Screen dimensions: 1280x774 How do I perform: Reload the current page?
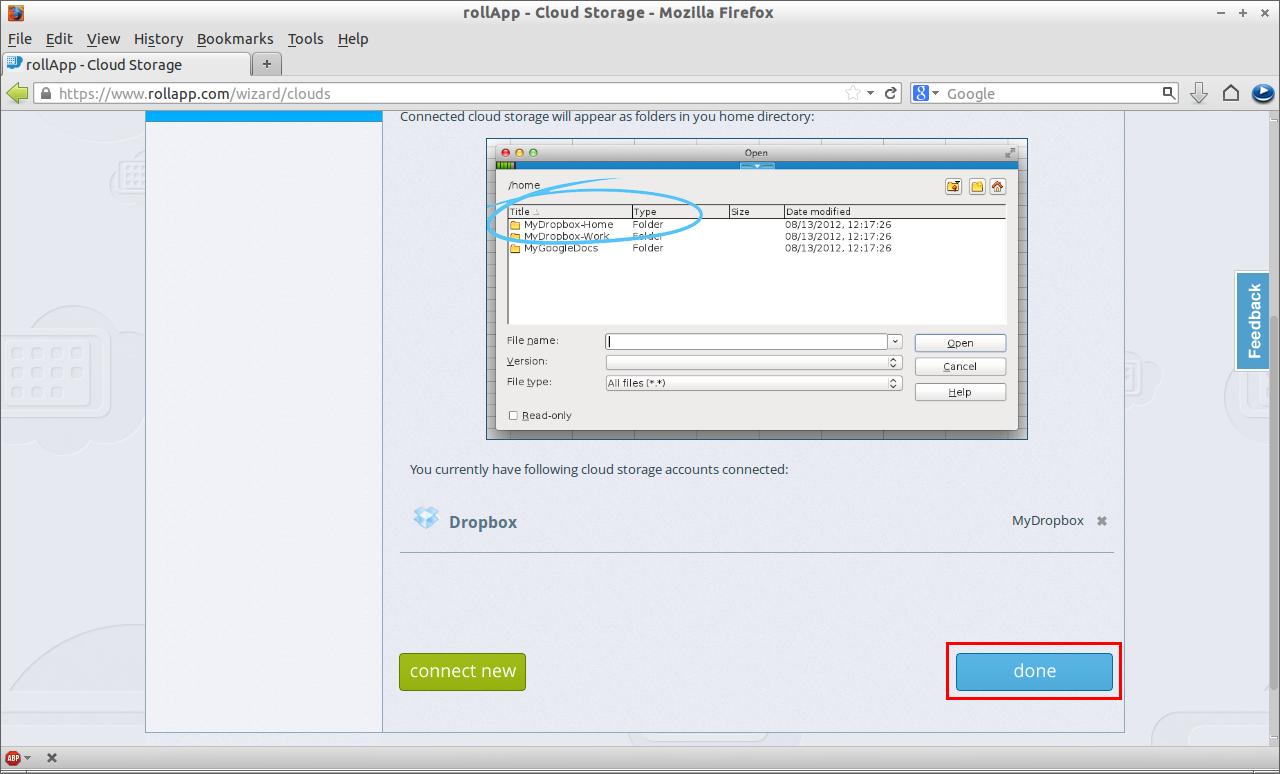tap(891, 93)
